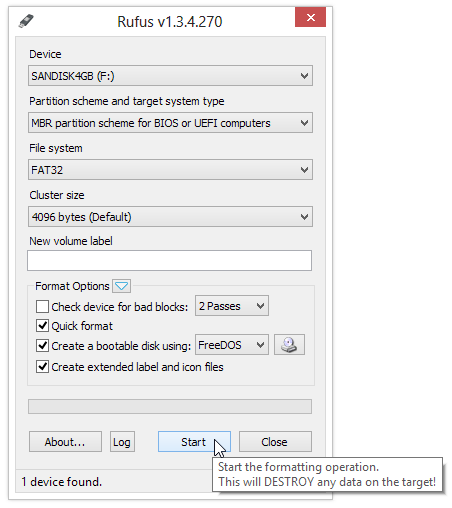Viewport: 452px width, 508px height.
Task: Uncheck the Quick format option
Action: (42, 326)
